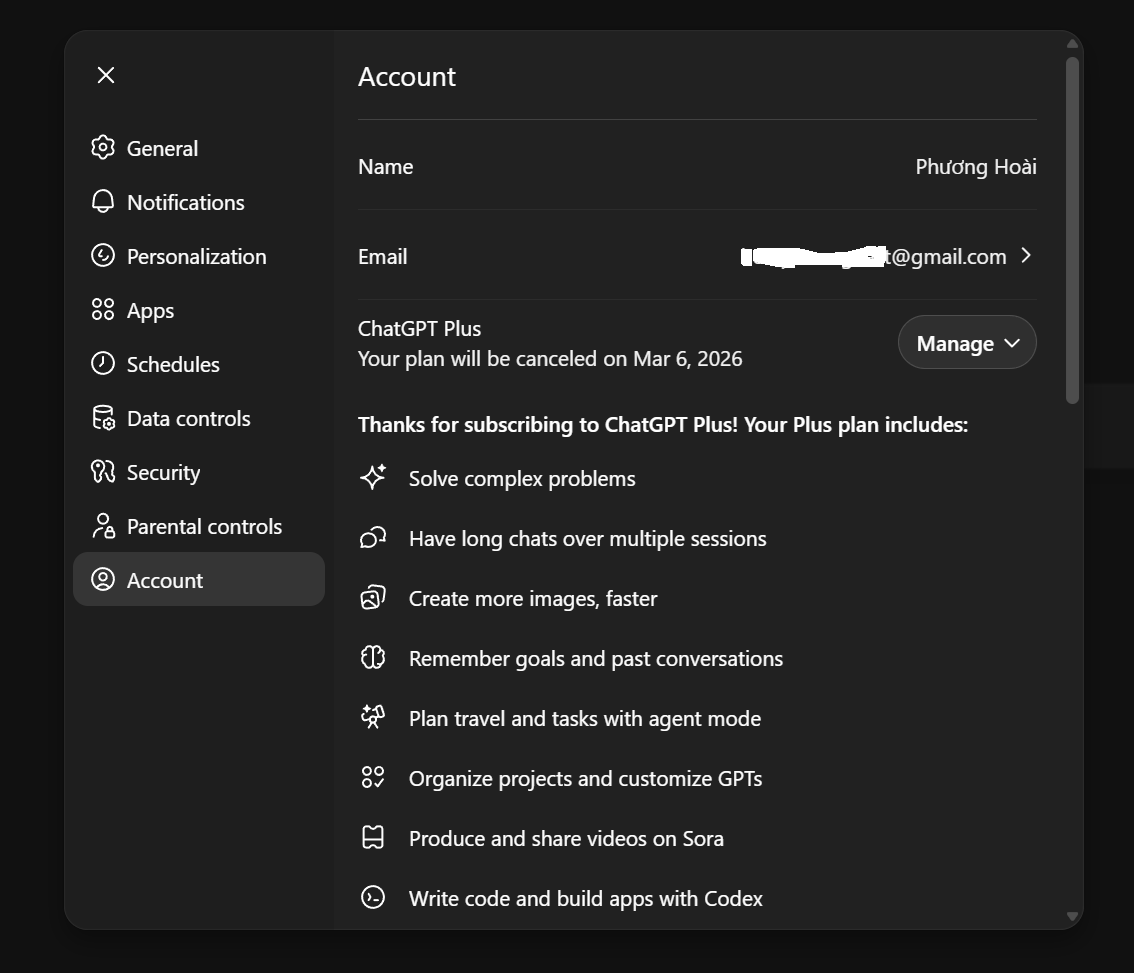Open the Notifications settings tab
Image resolution: width=1134 pixels, height=973 pixels.
point(199,203)
